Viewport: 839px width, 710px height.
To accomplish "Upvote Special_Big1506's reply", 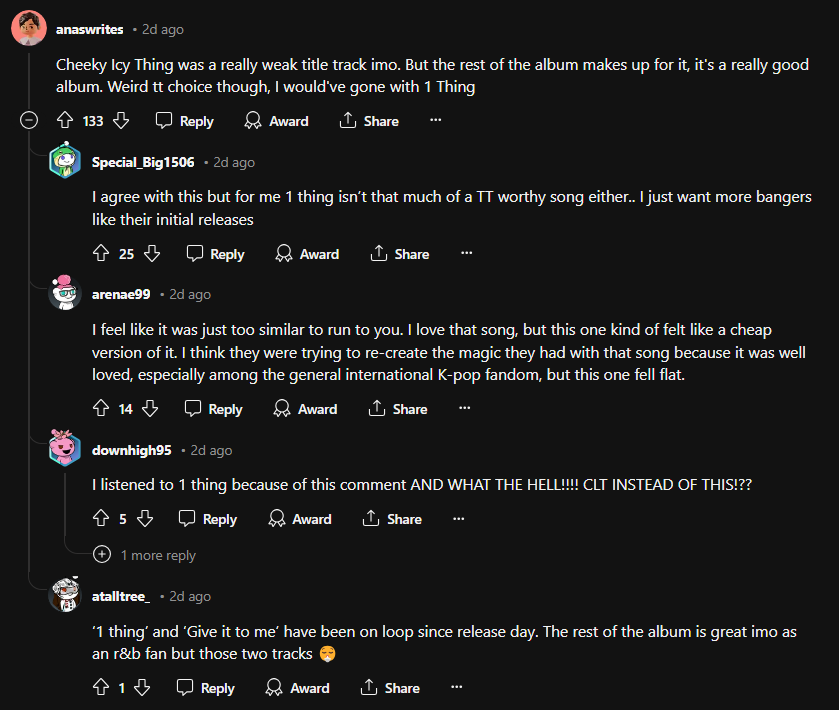I will point(100,254).
